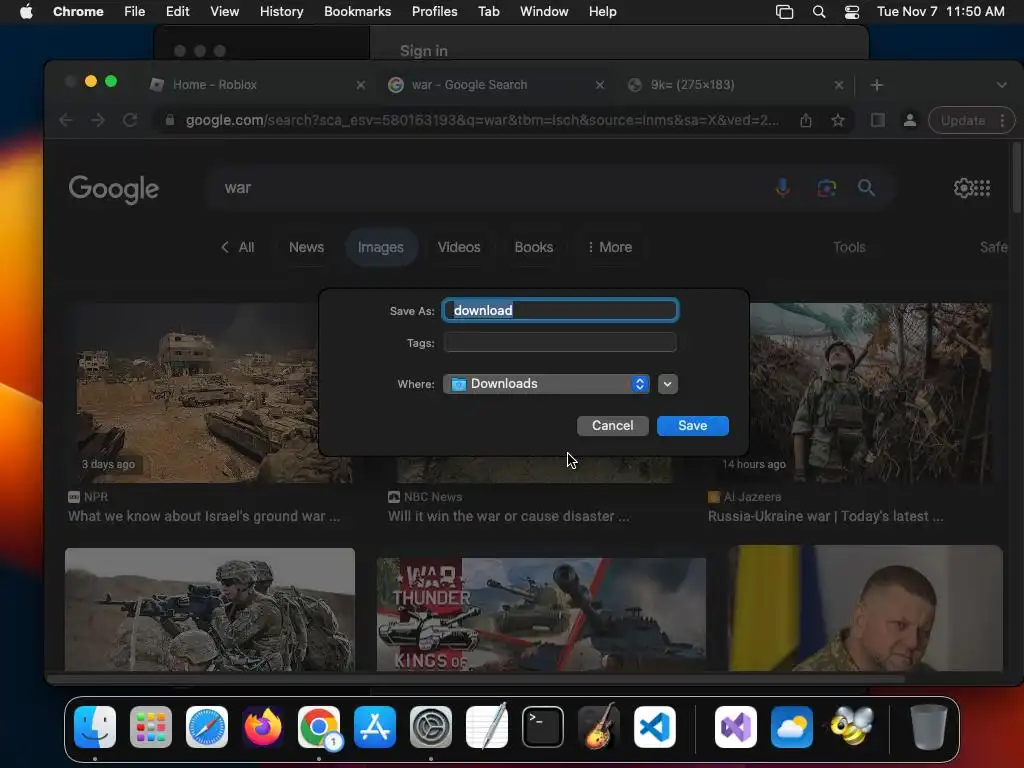Open the Profiles menu
The height and width of the screenshot is (768, 1024).
(434, 12)
